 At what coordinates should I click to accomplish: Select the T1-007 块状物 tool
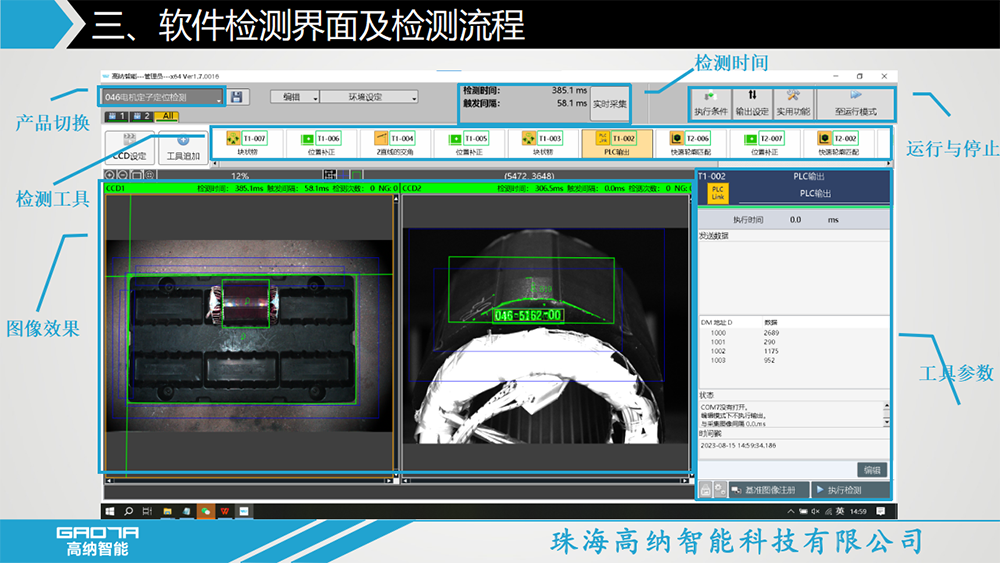[246, 144]
